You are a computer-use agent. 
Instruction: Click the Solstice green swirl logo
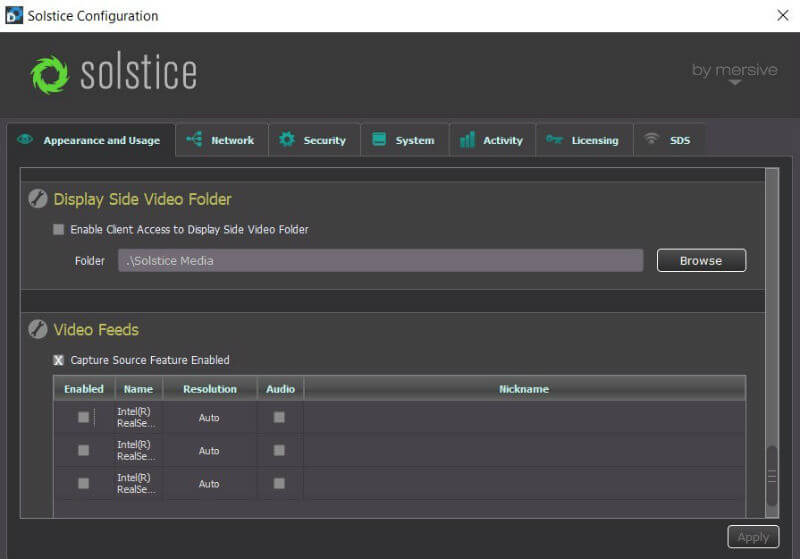[49, 74]
